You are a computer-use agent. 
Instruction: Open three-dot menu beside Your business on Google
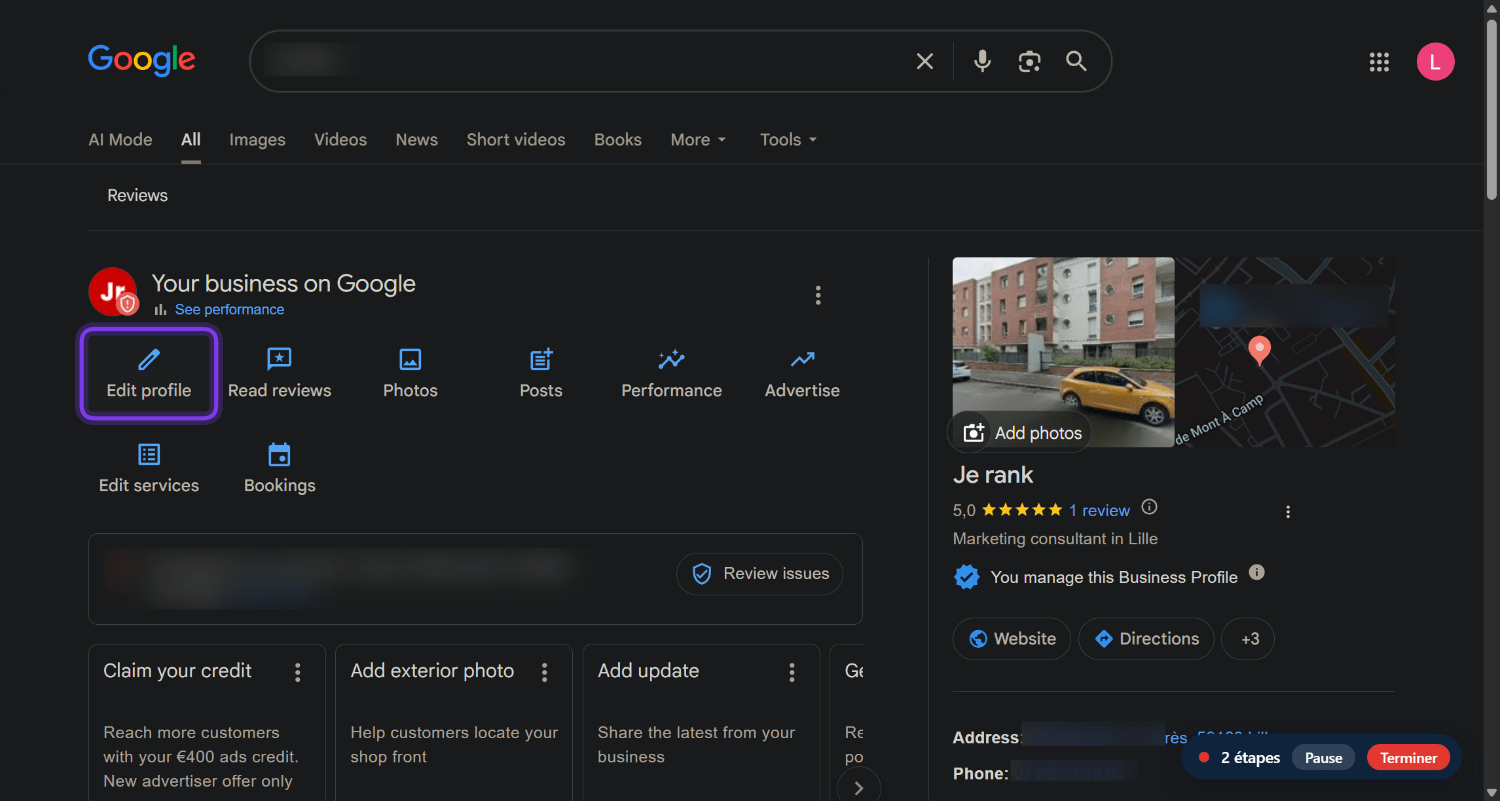(818, 295)
